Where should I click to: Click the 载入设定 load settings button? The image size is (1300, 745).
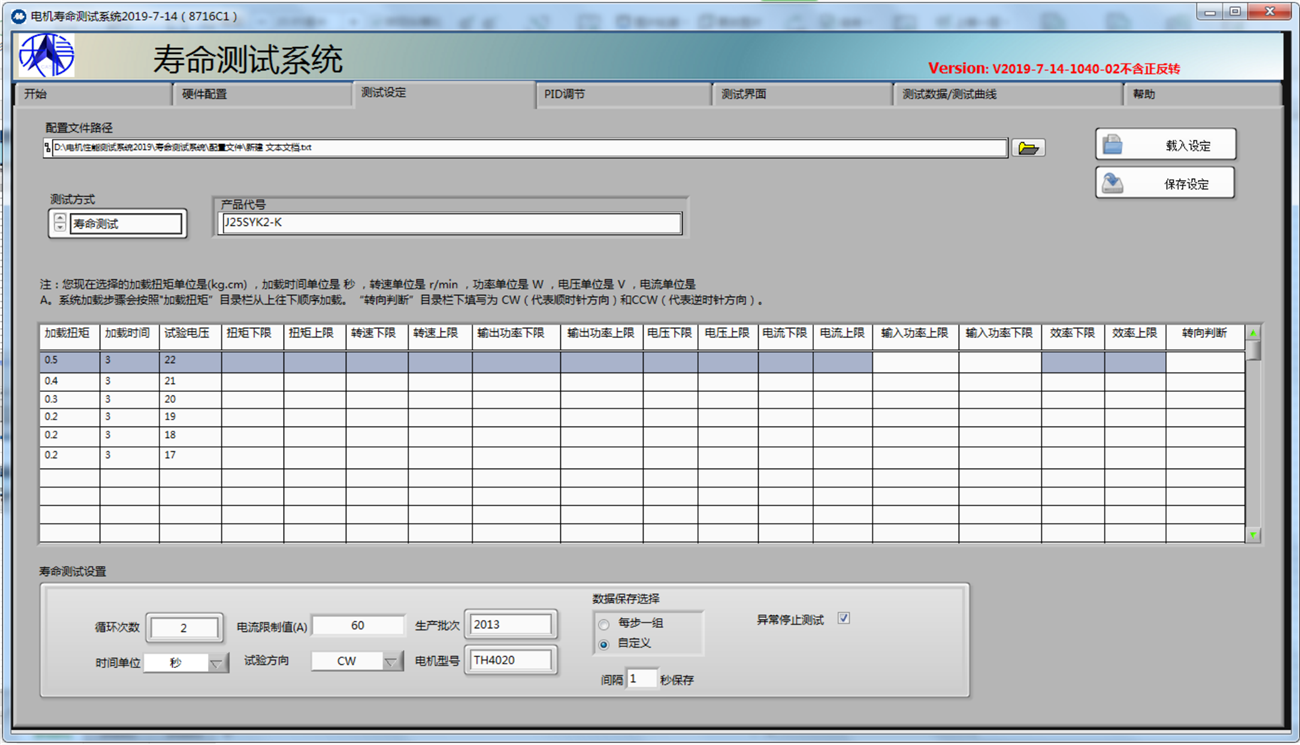click(1165, 145)
